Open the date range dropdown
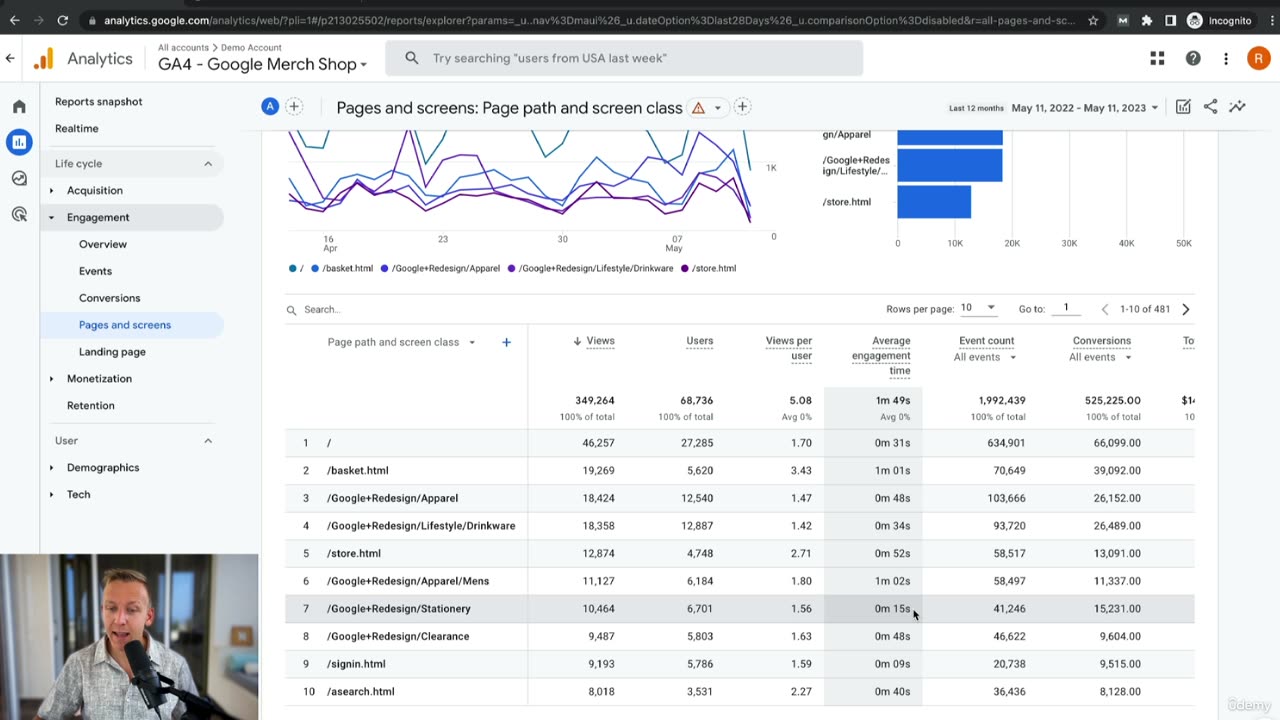The width and height of the screenshot is (1280, 720). tap(1084, 108)
